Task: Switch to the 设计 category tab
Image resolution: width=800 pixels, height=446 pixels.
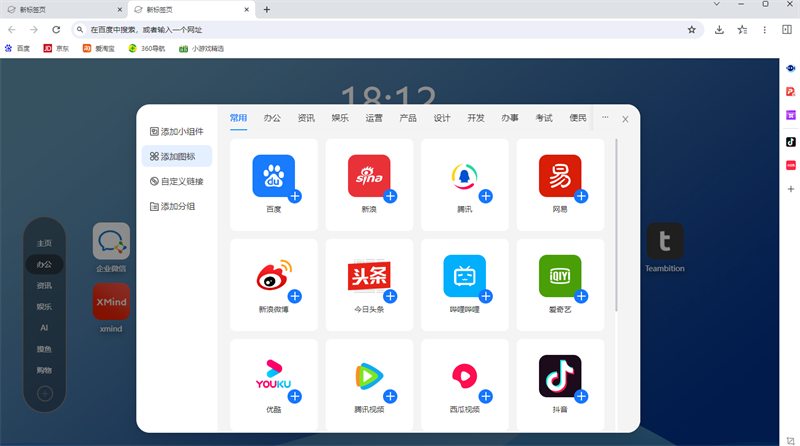Action: (442, 118)
